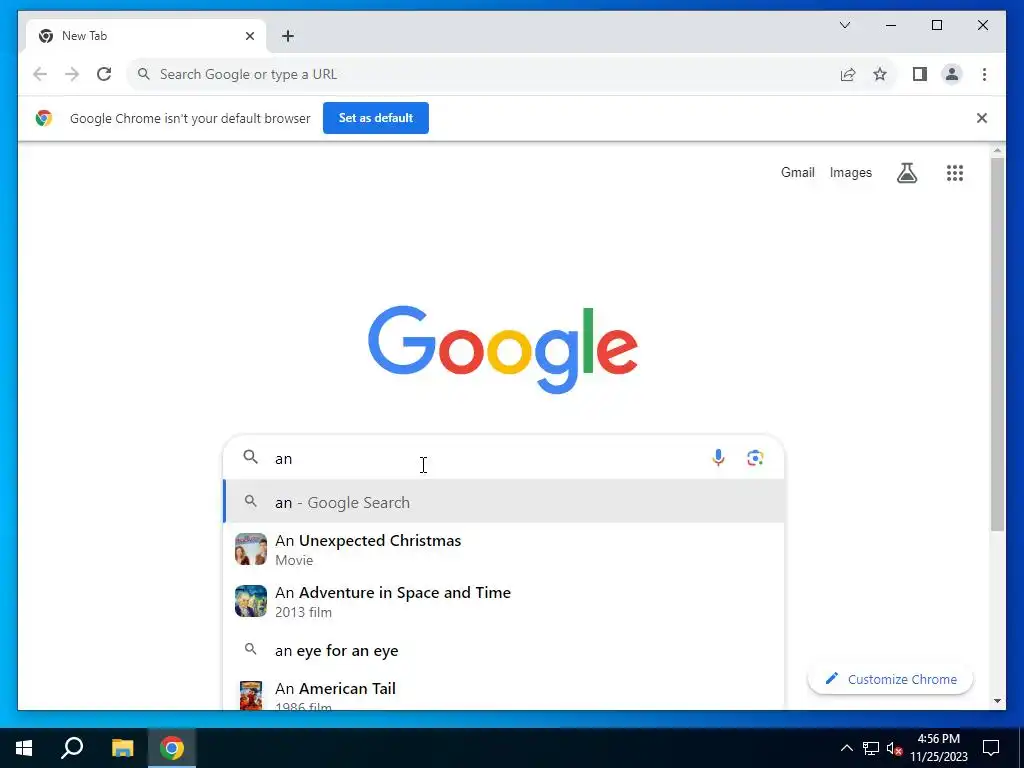Show hidden system tray icons
1024x768 pixels.
click(x=846, y=748)
